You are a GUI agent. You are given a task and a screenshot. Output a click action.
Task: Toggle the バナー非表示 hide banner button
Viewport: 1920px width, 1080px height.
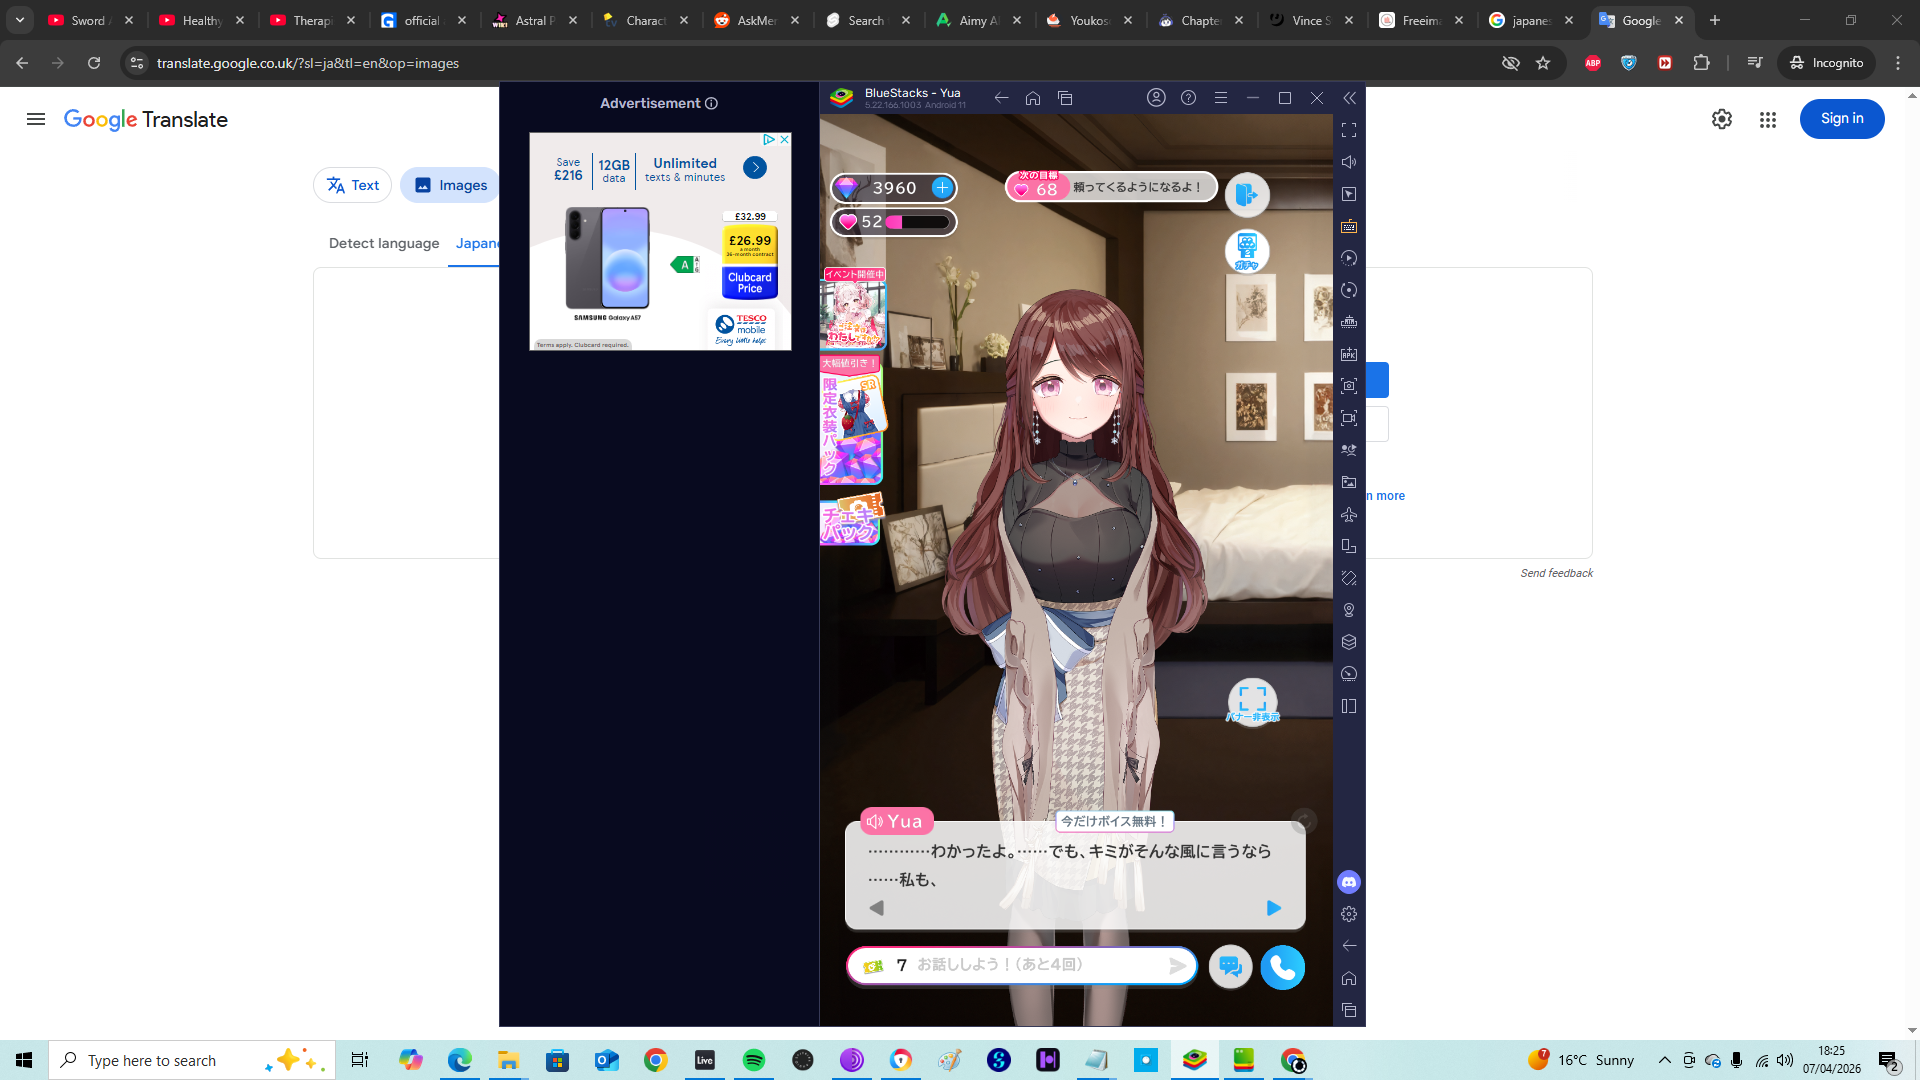(x=1252, y=702)
